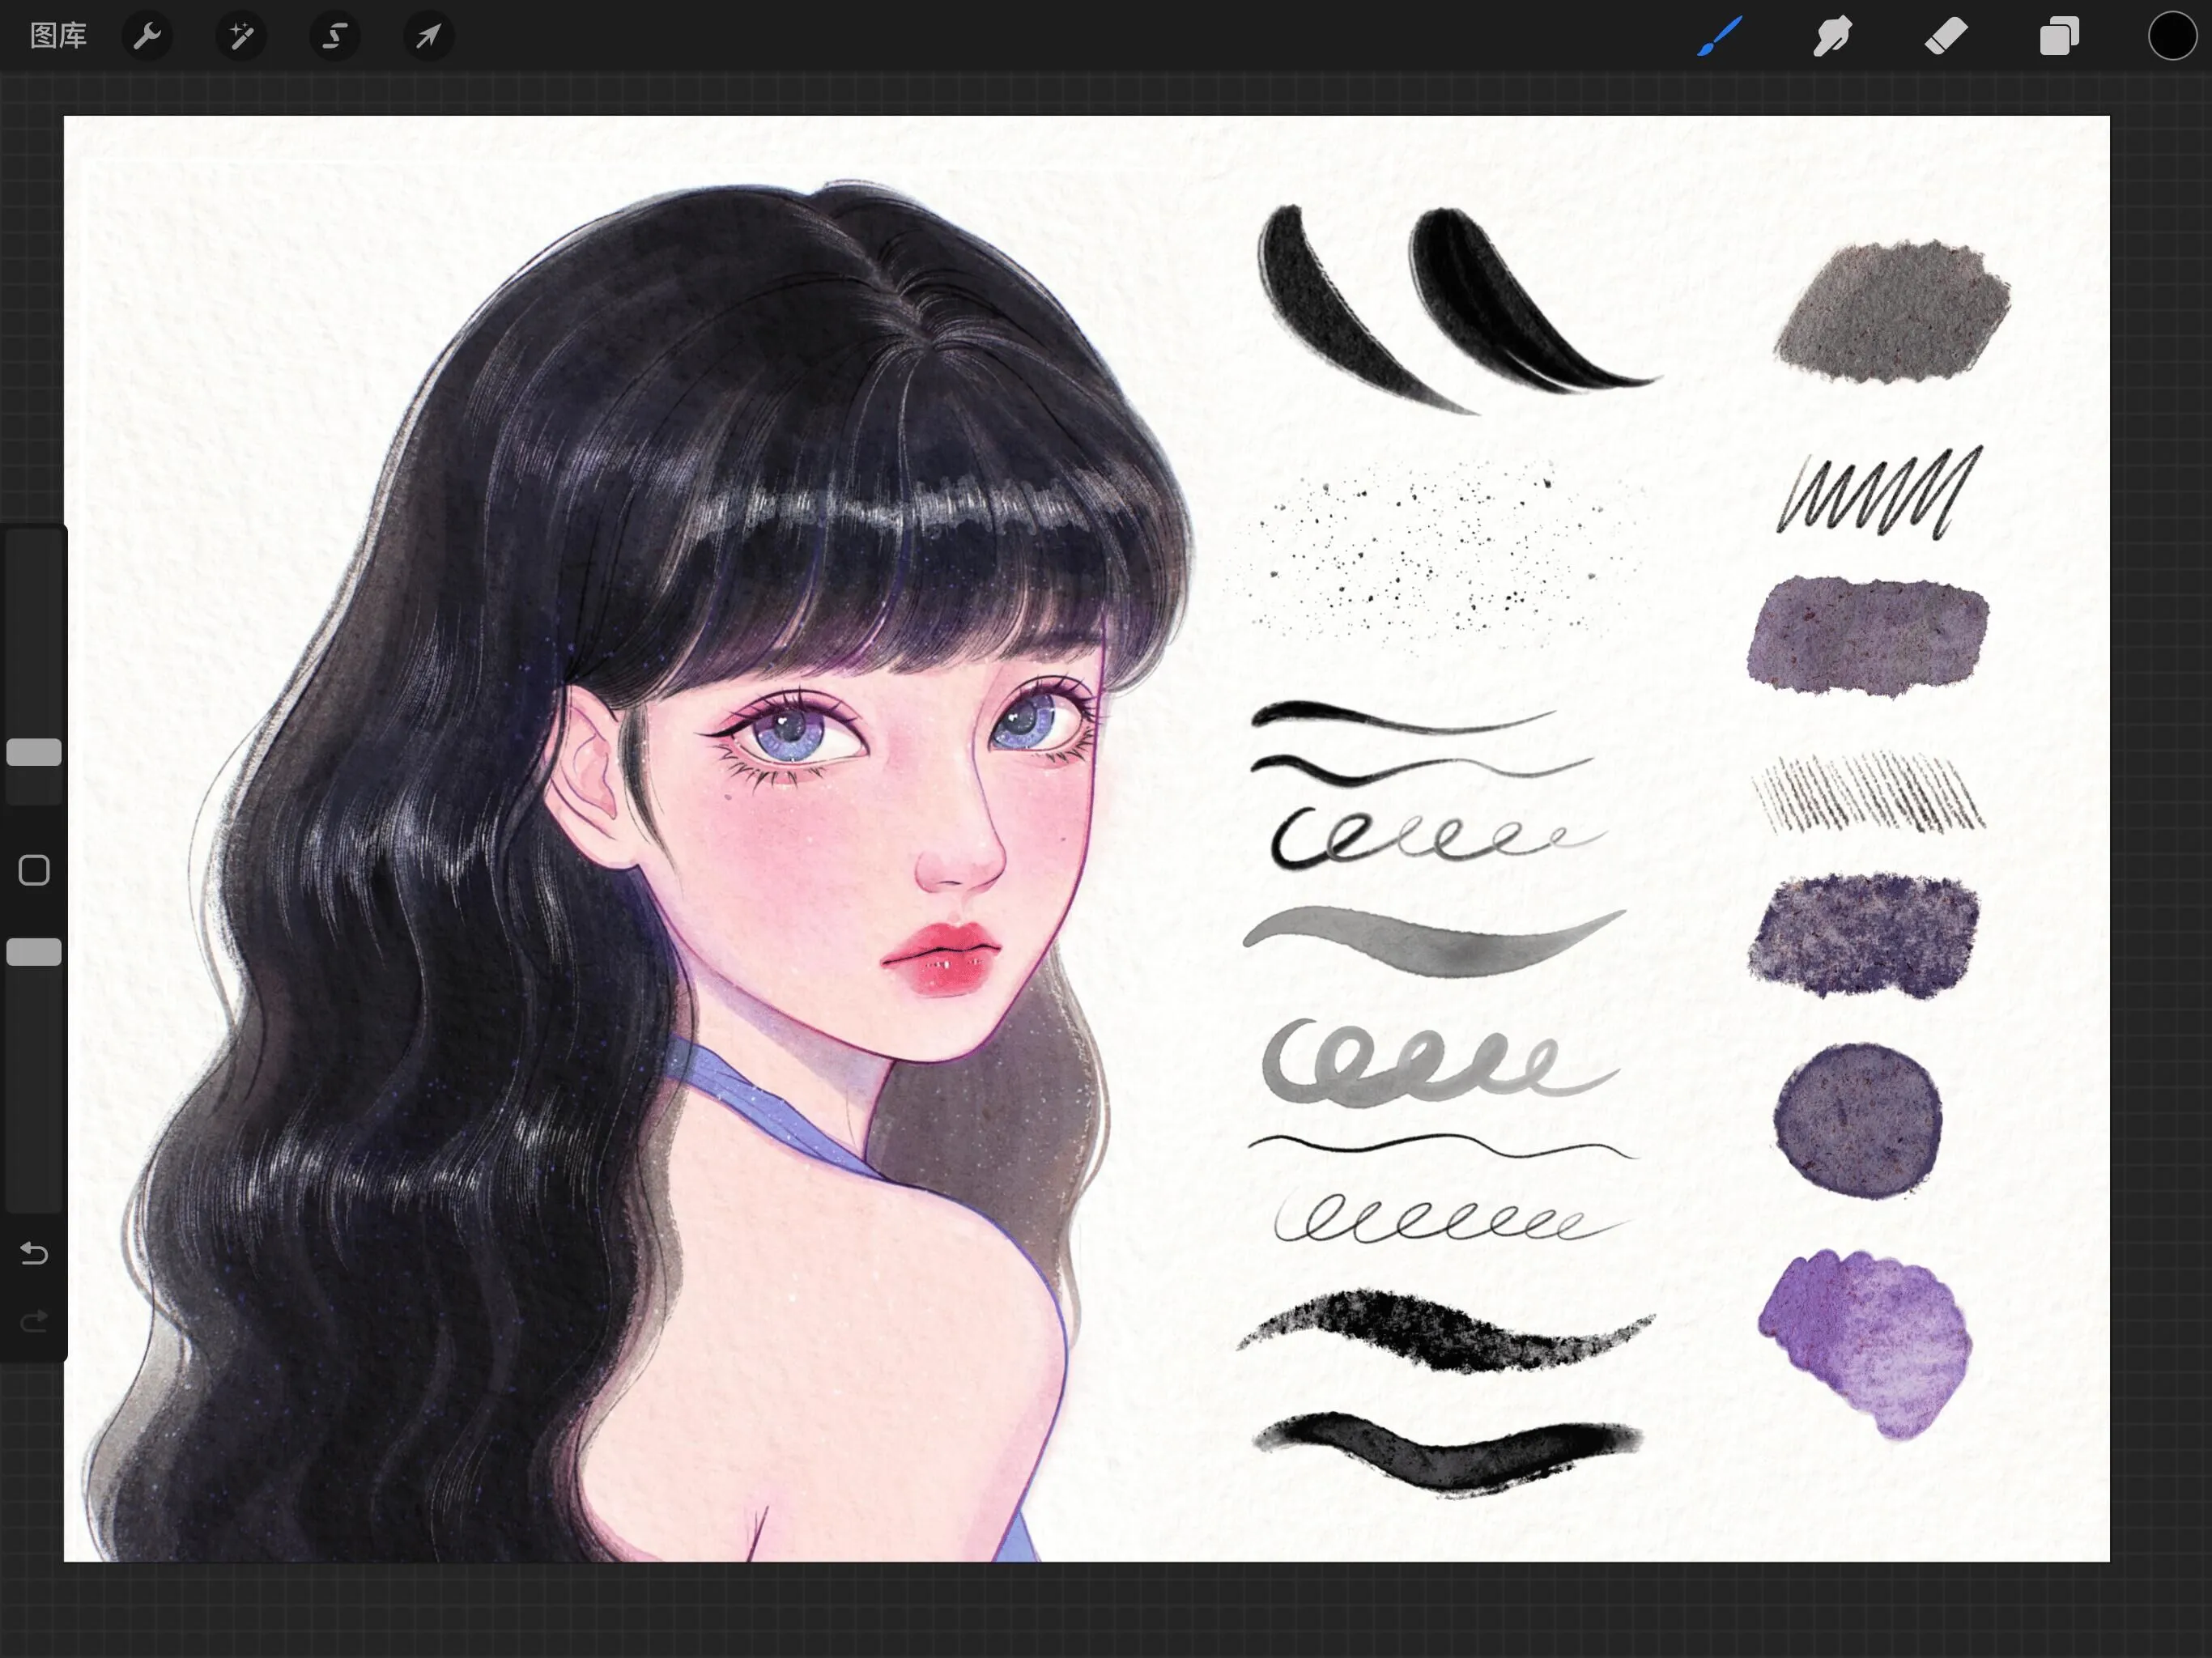Activate the Transform arrow tool
Viewport: 2212px width, 1658px height.
coord(427,36)
